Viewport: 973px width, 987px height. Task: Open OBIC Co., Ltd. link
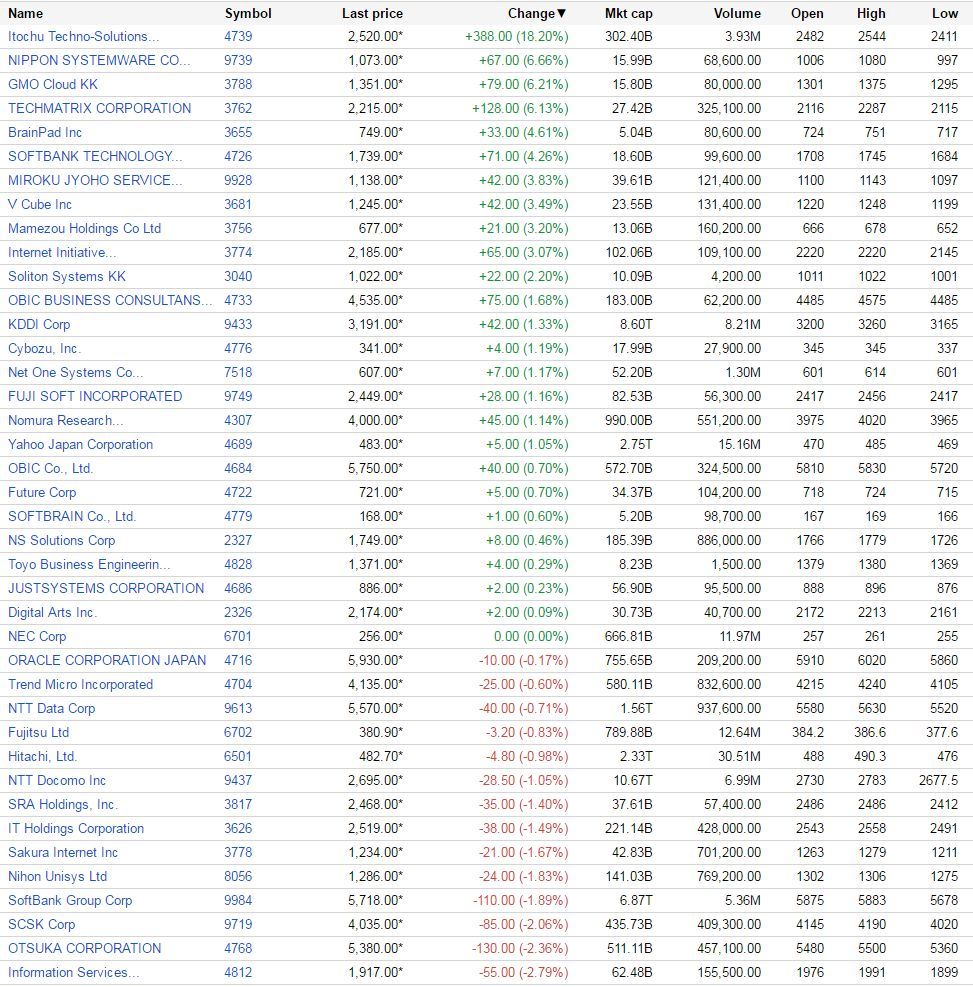pyautogui.click(x=50, y=468)
